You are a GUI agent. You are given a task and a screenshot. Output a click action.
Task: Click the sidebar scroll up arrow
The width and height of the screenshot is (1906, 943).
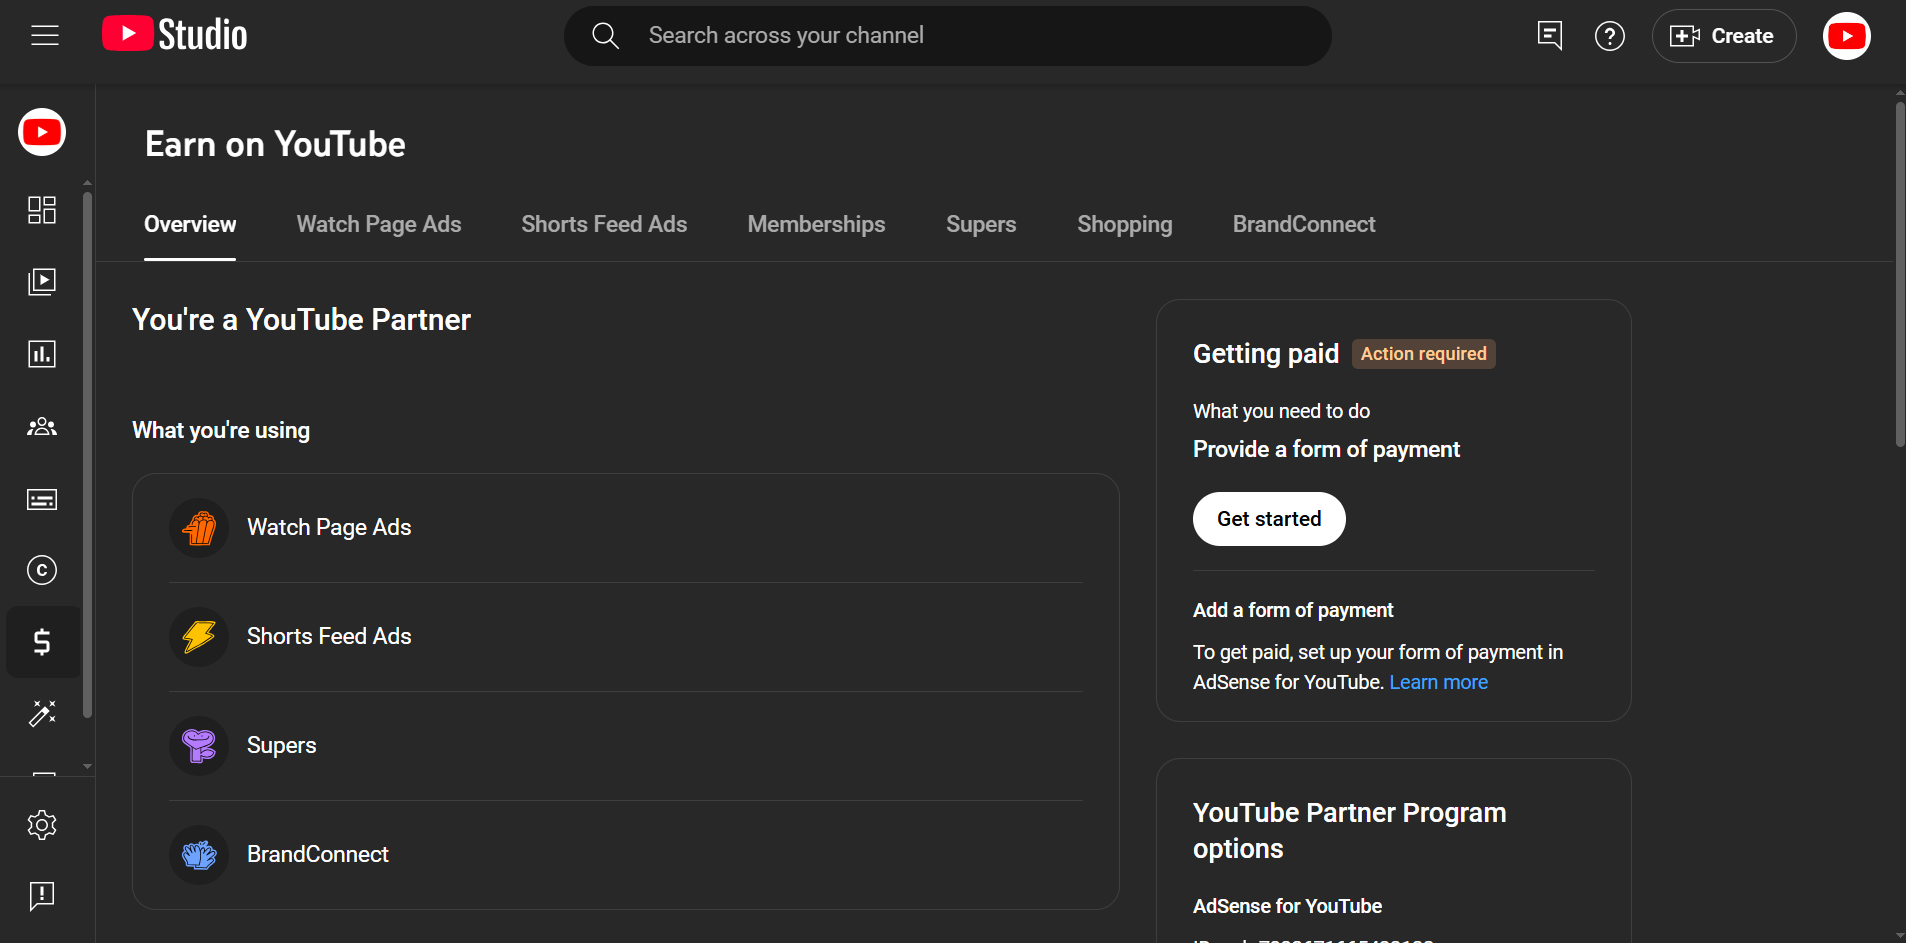click(87, 183)
